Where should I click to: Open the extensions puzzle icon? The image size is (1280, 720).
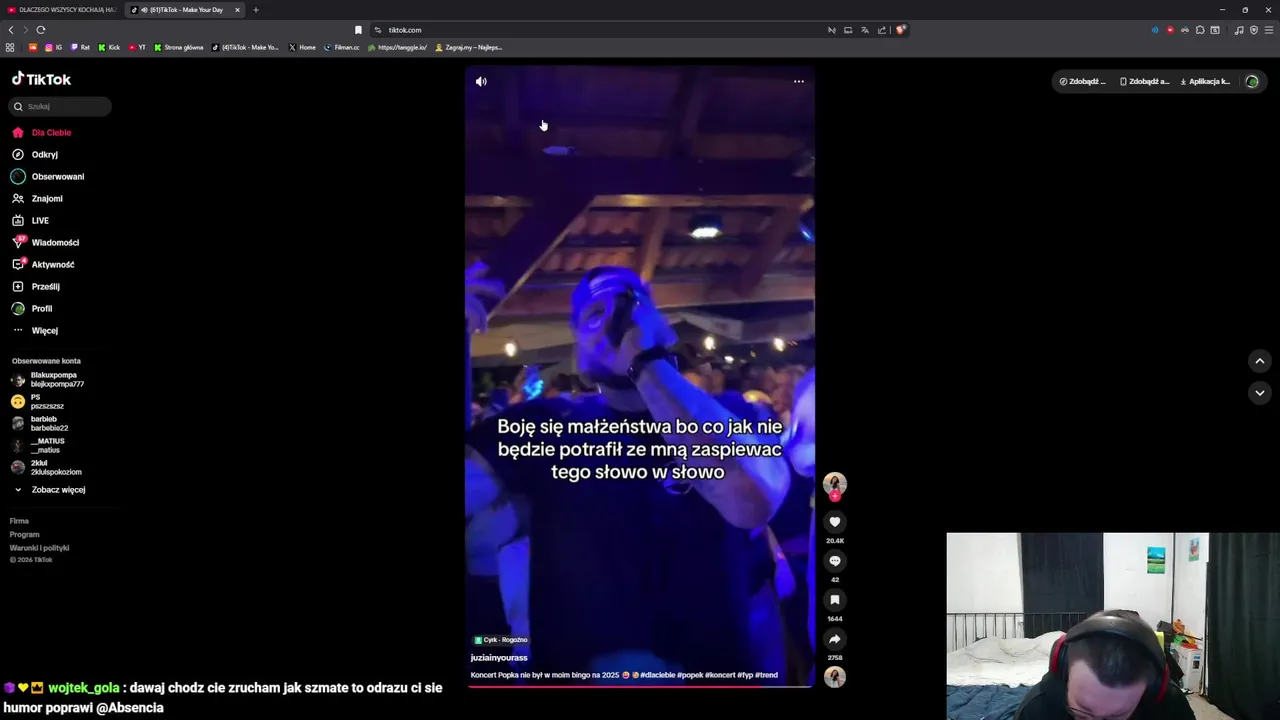[x=1200, y=30]
